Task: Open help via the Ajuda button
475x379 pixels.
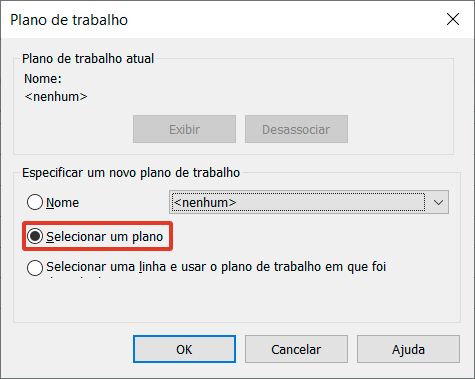Action: pos(408,349)
